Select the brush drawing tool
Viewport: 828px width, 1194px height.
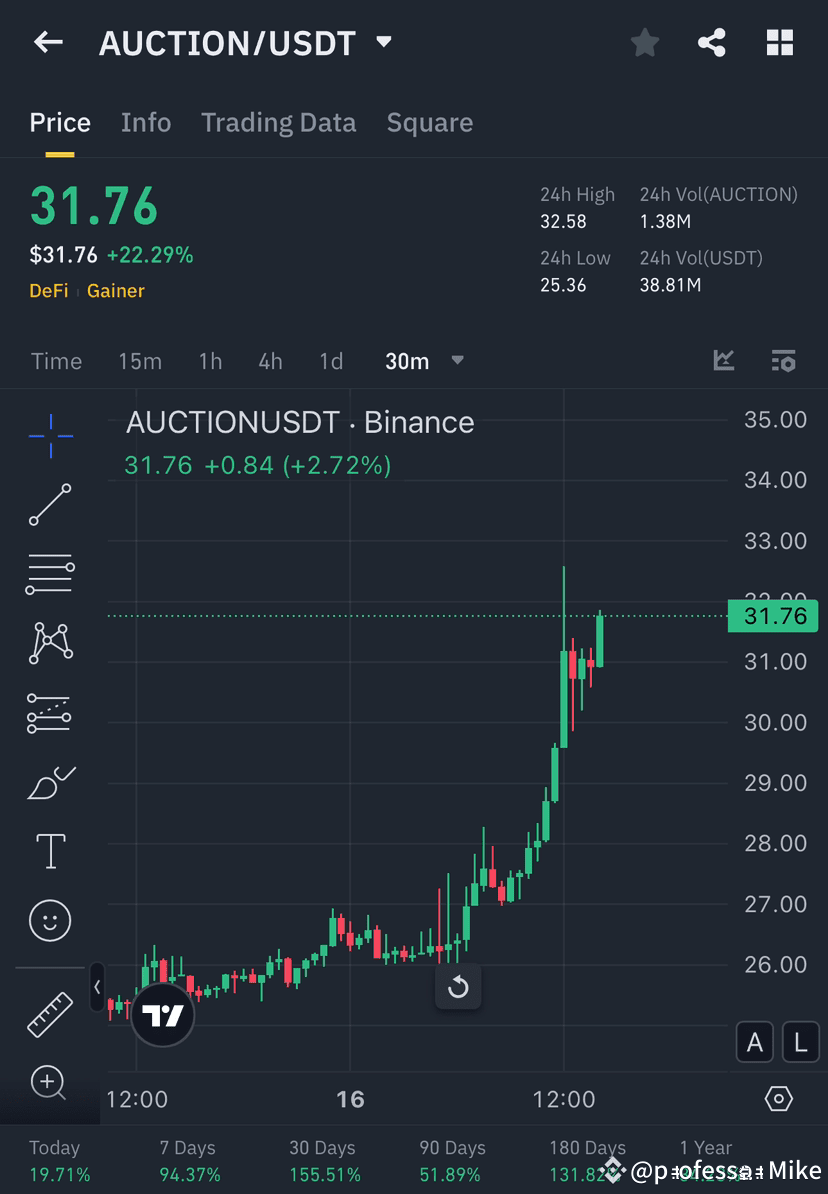click(x=50, y=782)
